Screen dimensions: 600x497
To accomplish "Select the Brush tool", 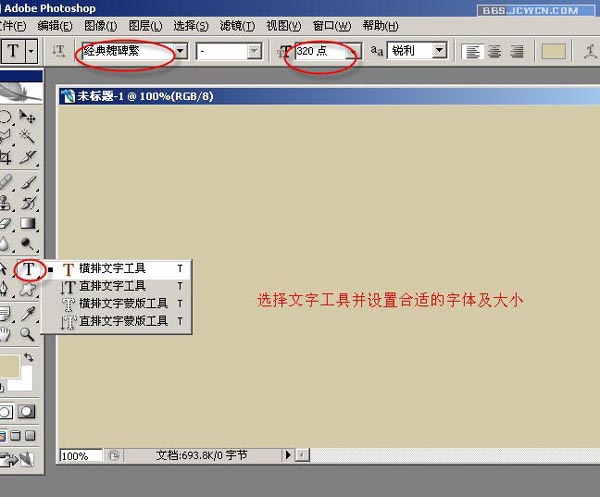I will coord(28,182).
